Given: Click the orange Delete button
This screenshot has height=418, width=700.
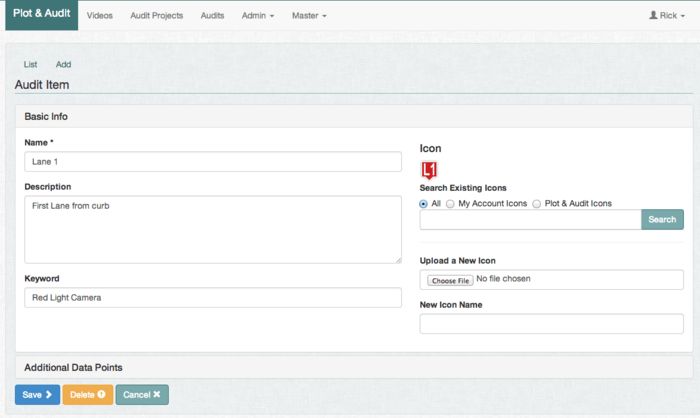Looking at the screenshot, I should [x=88, y=395].
